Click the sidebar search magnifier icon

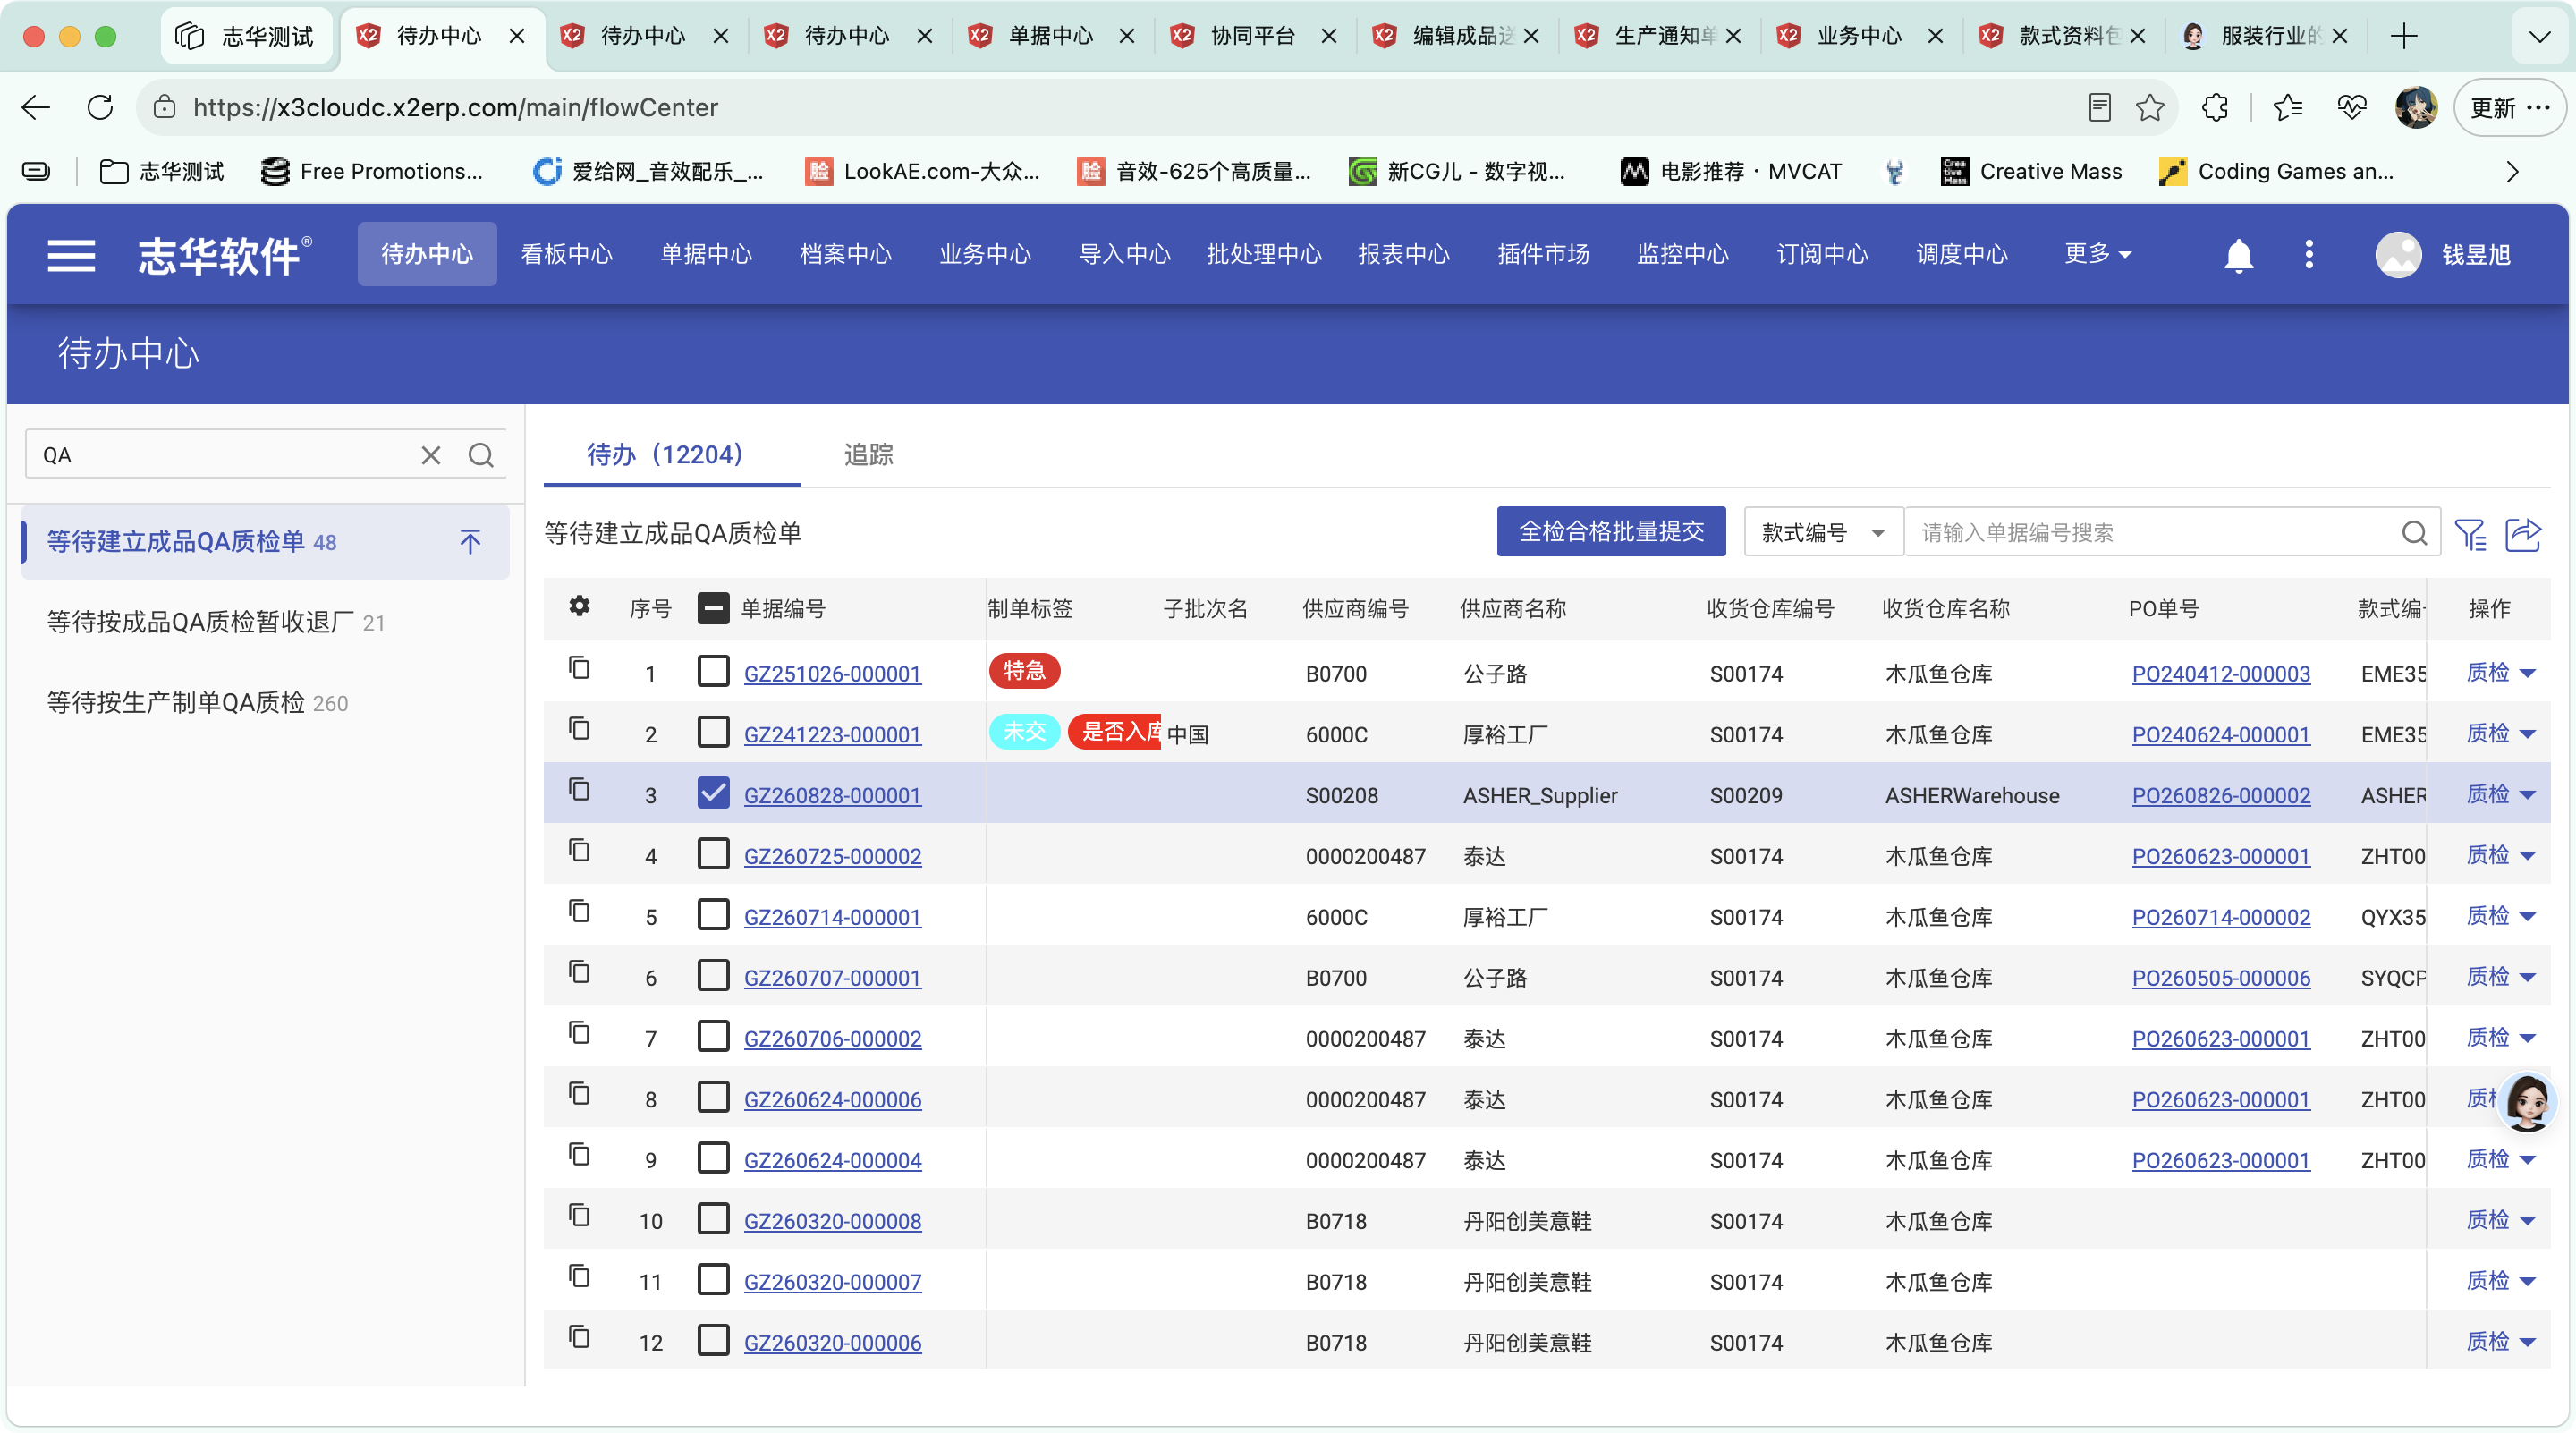click(x=481, y=455)
